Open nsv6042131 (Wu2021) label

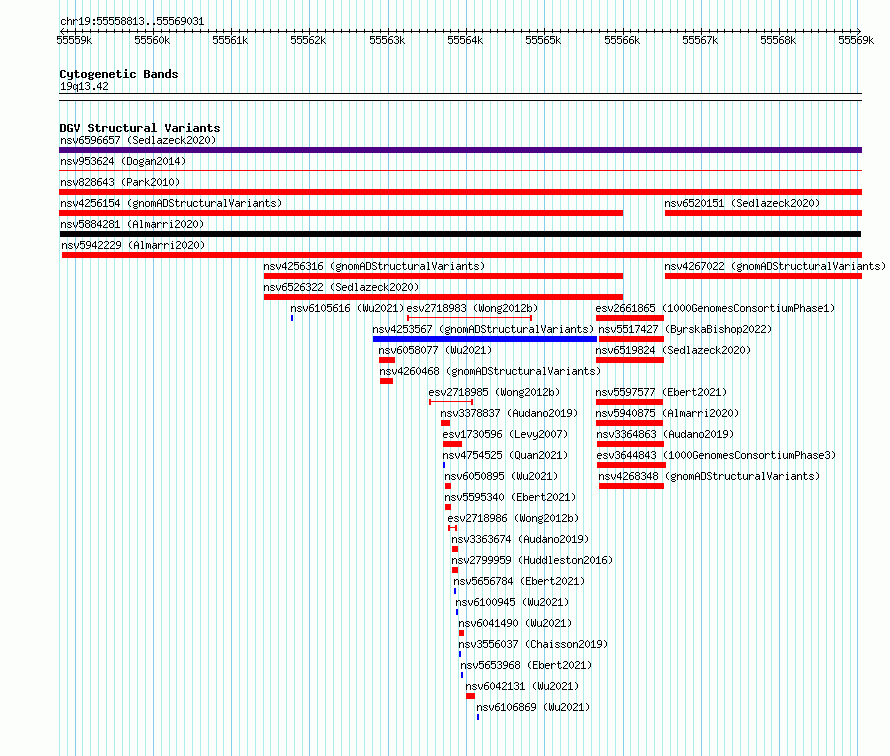(522, 686)
